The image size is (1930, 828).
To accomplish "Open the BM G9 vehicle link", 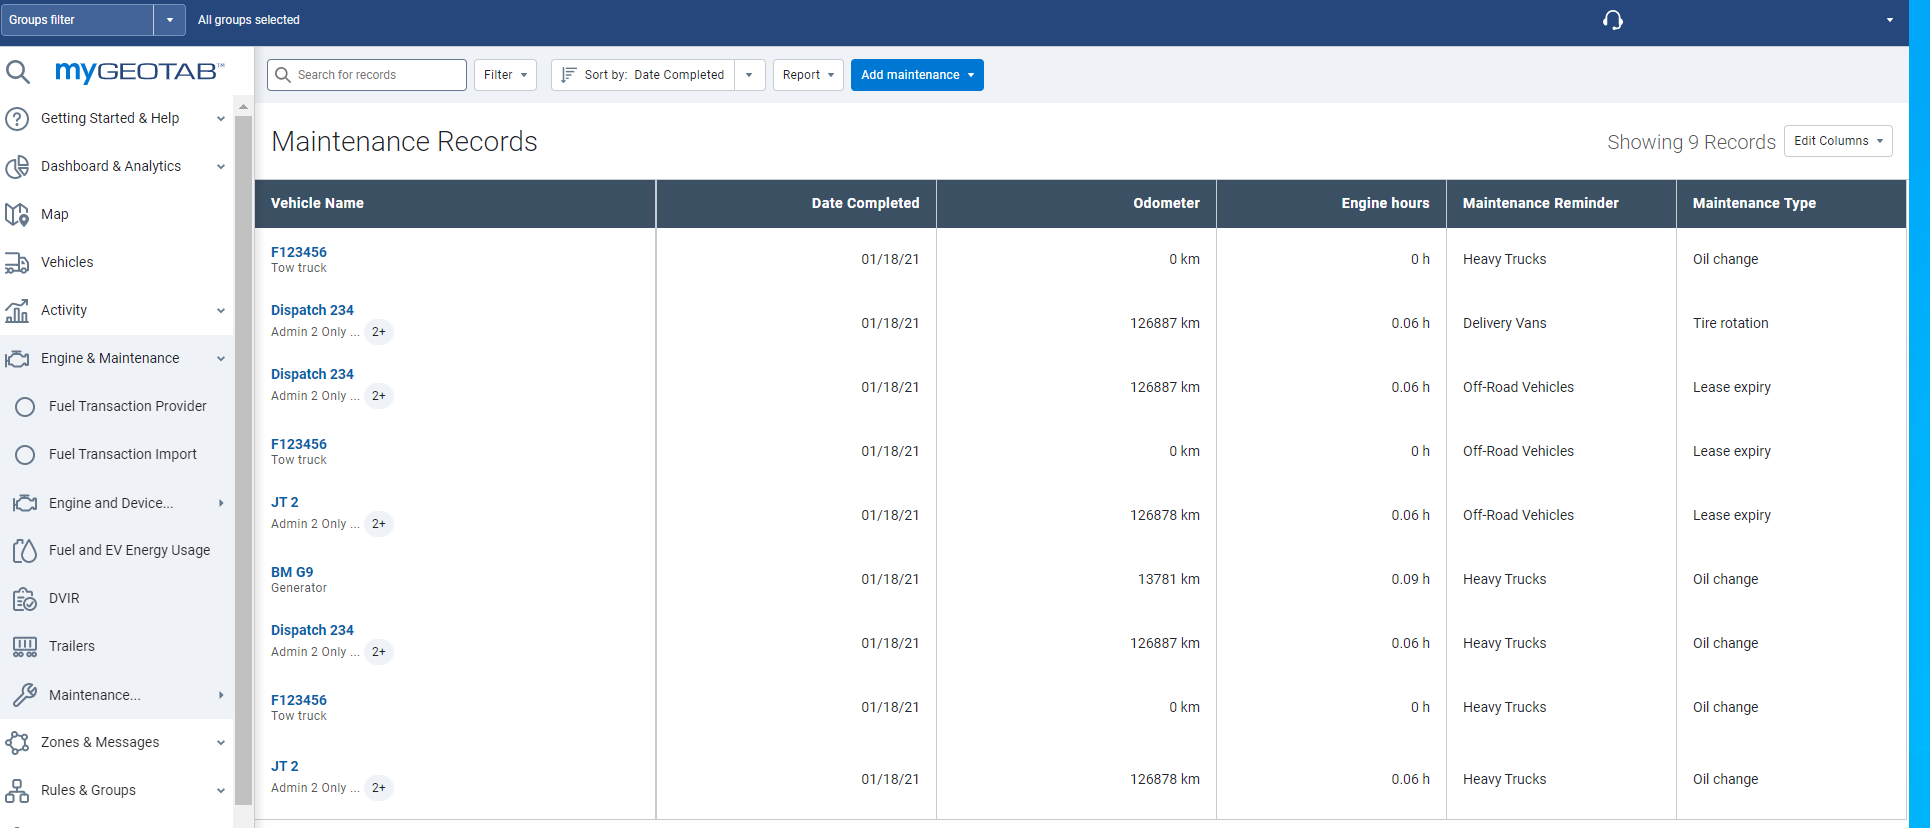I will (x=292, y=572).
